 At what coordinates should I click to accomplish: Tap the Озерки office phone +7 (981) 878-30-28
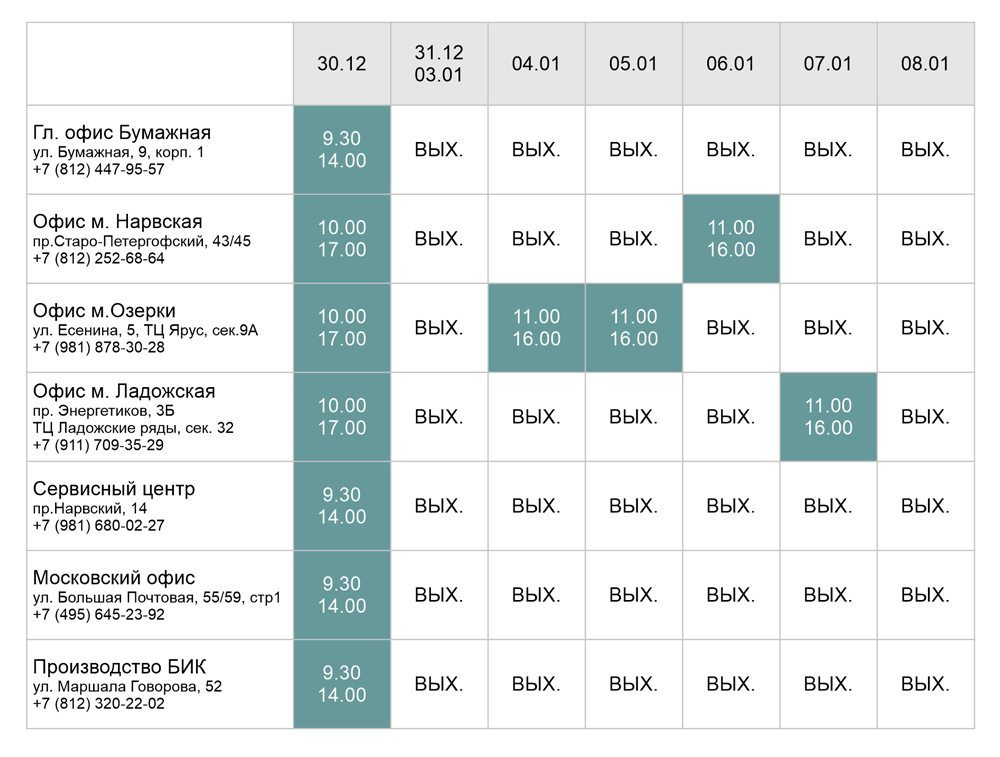[99, 347]
